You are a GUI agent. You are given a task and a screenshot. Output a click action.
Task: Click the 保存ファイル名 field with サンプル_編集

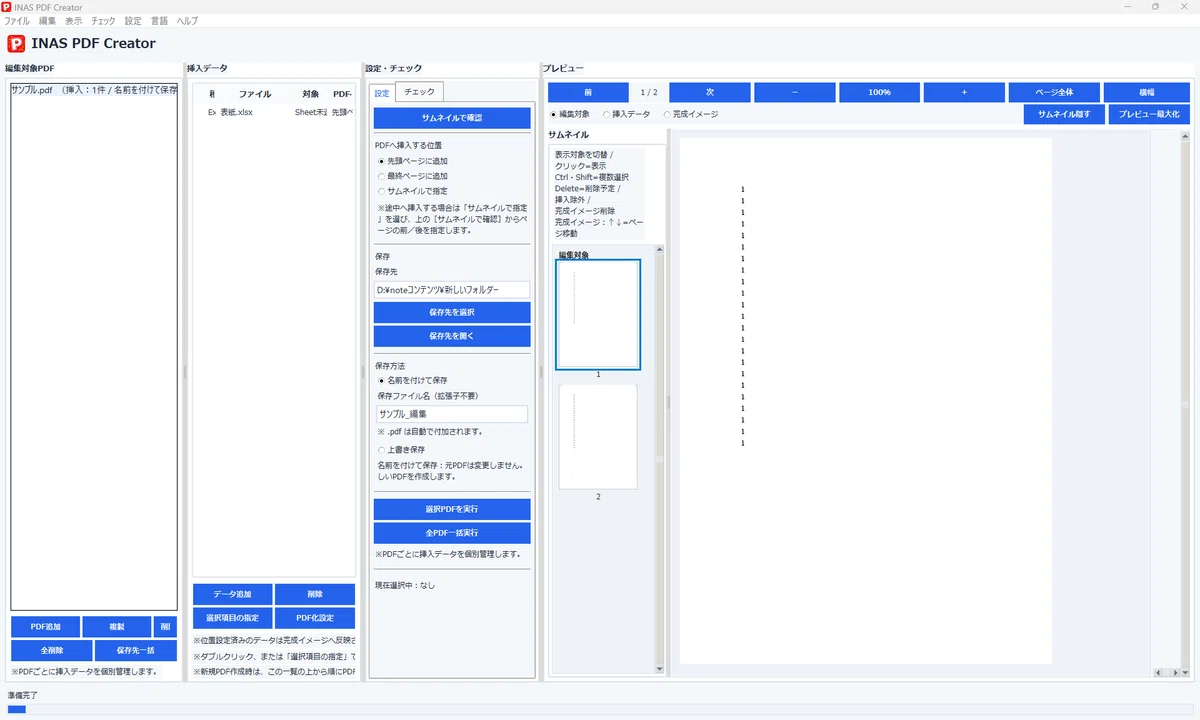[x=451, y=414]
